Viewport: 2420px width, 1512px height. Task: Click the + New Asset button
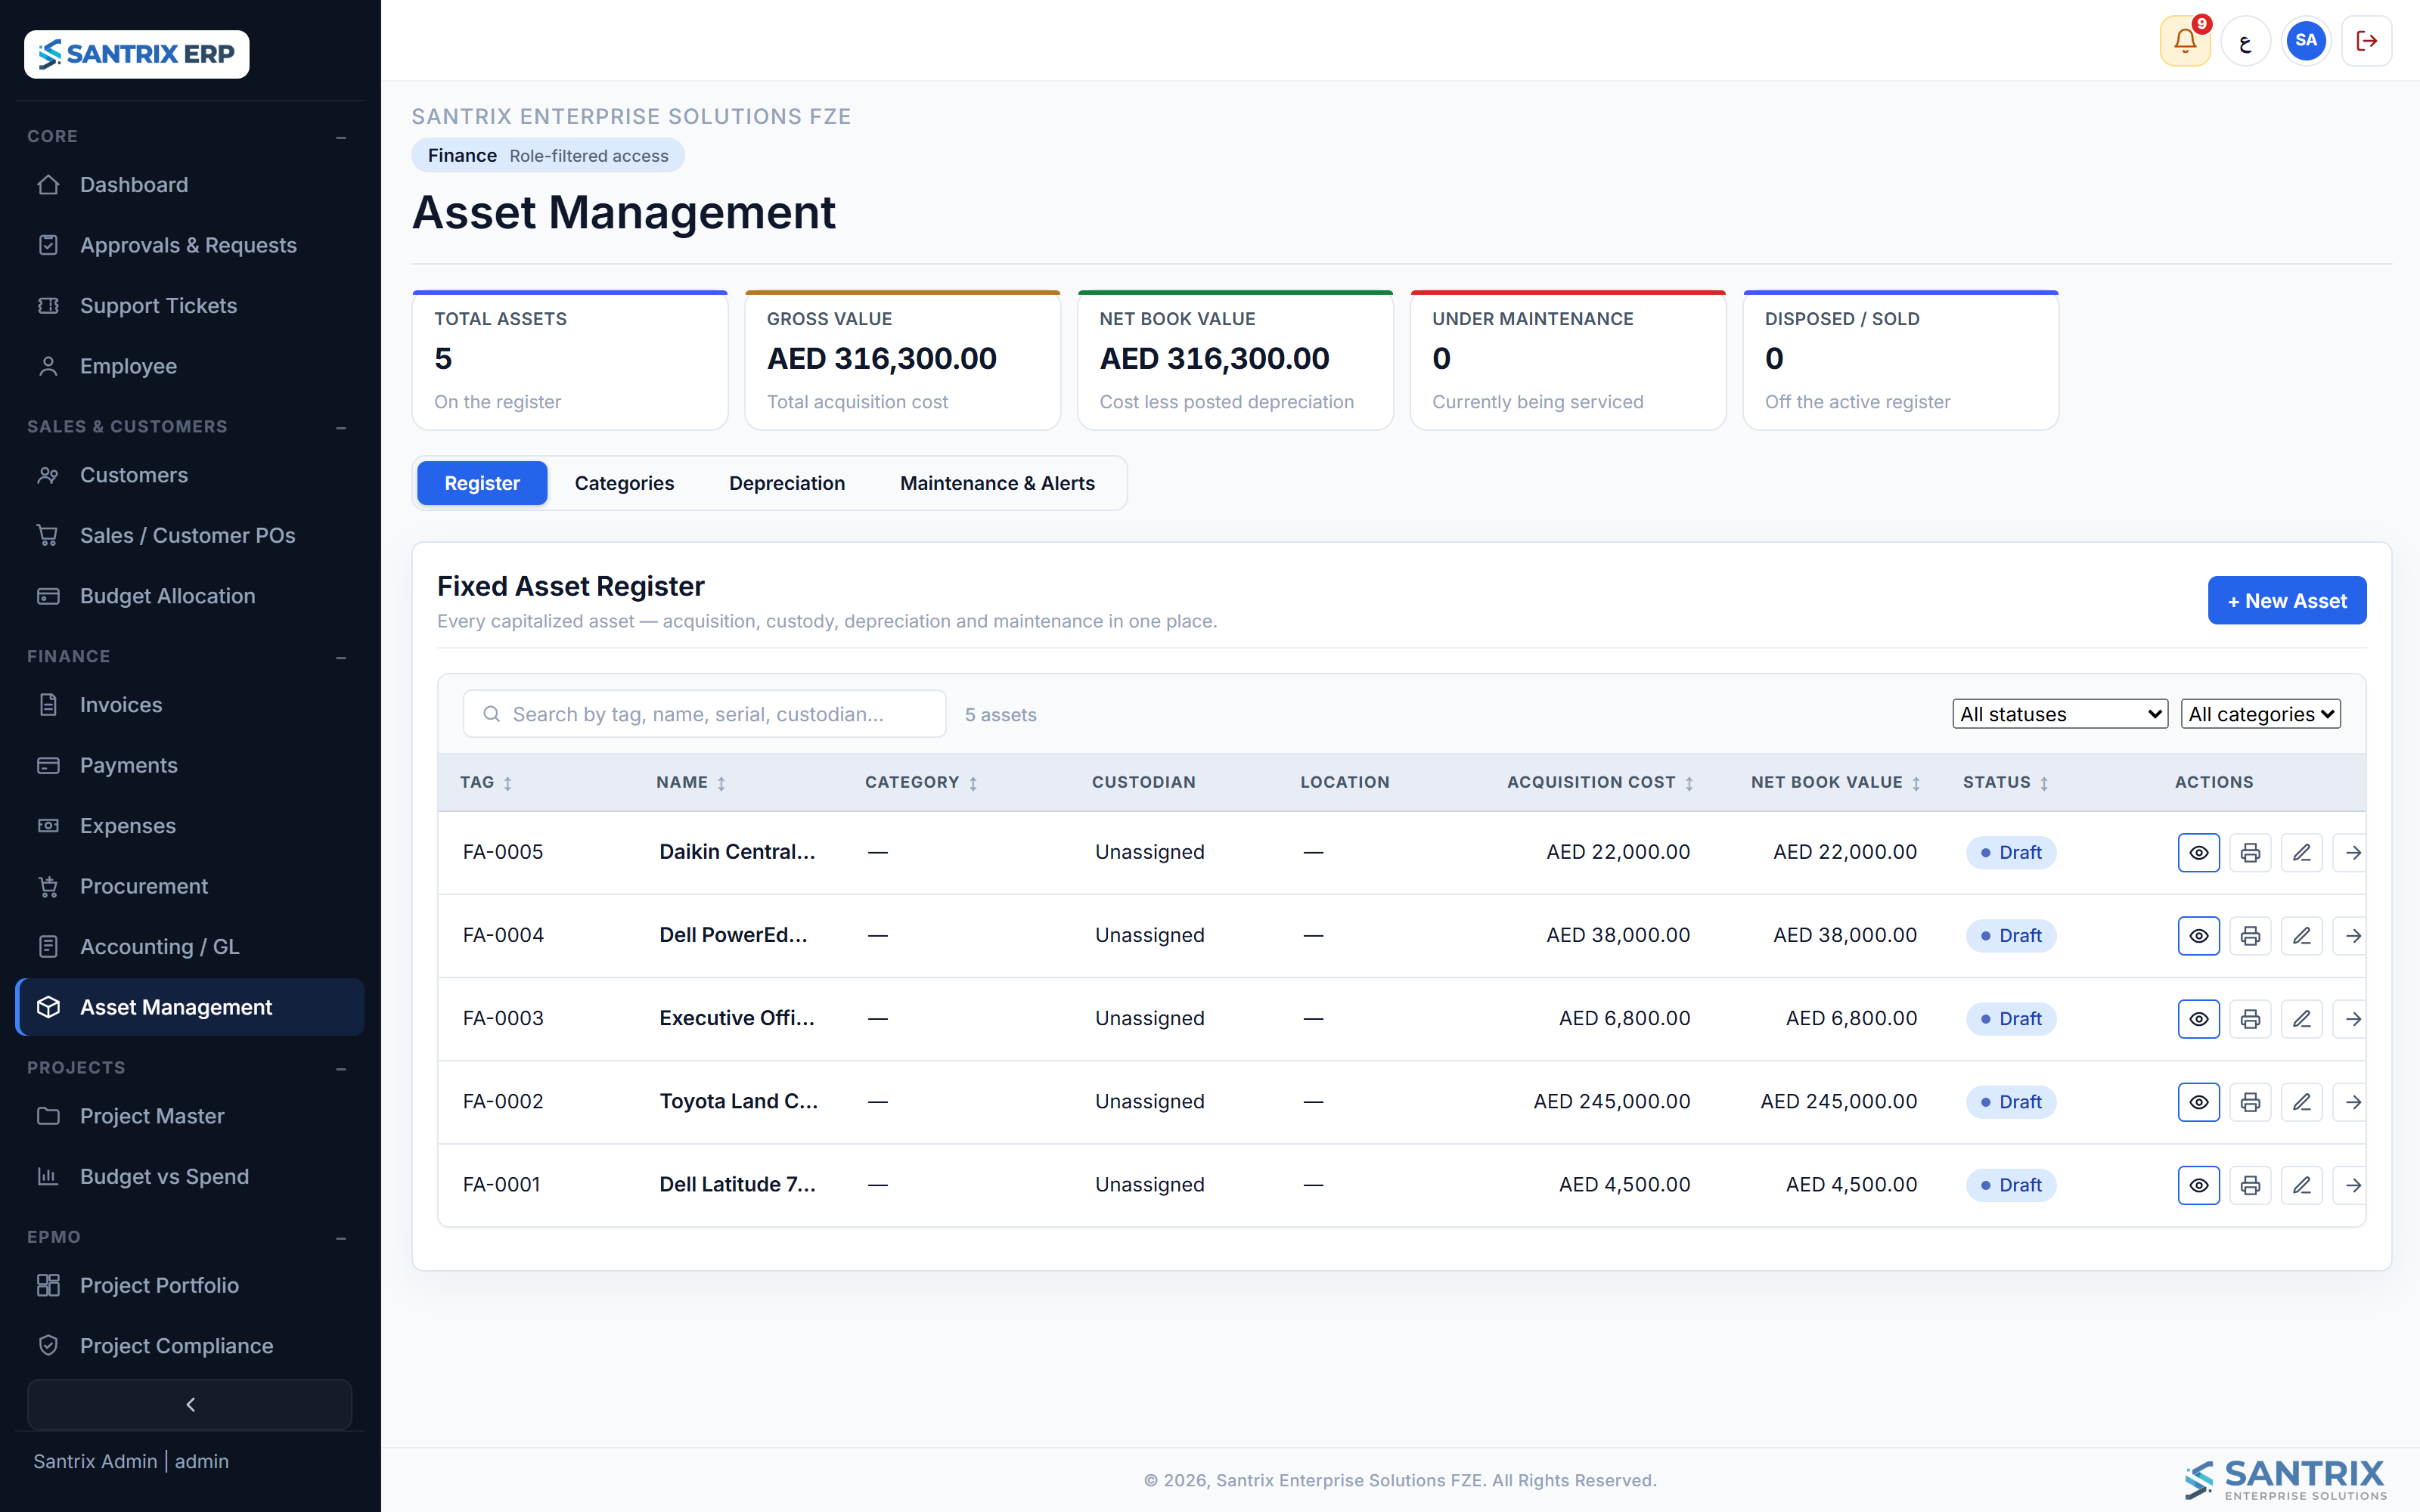[2286, 600]
